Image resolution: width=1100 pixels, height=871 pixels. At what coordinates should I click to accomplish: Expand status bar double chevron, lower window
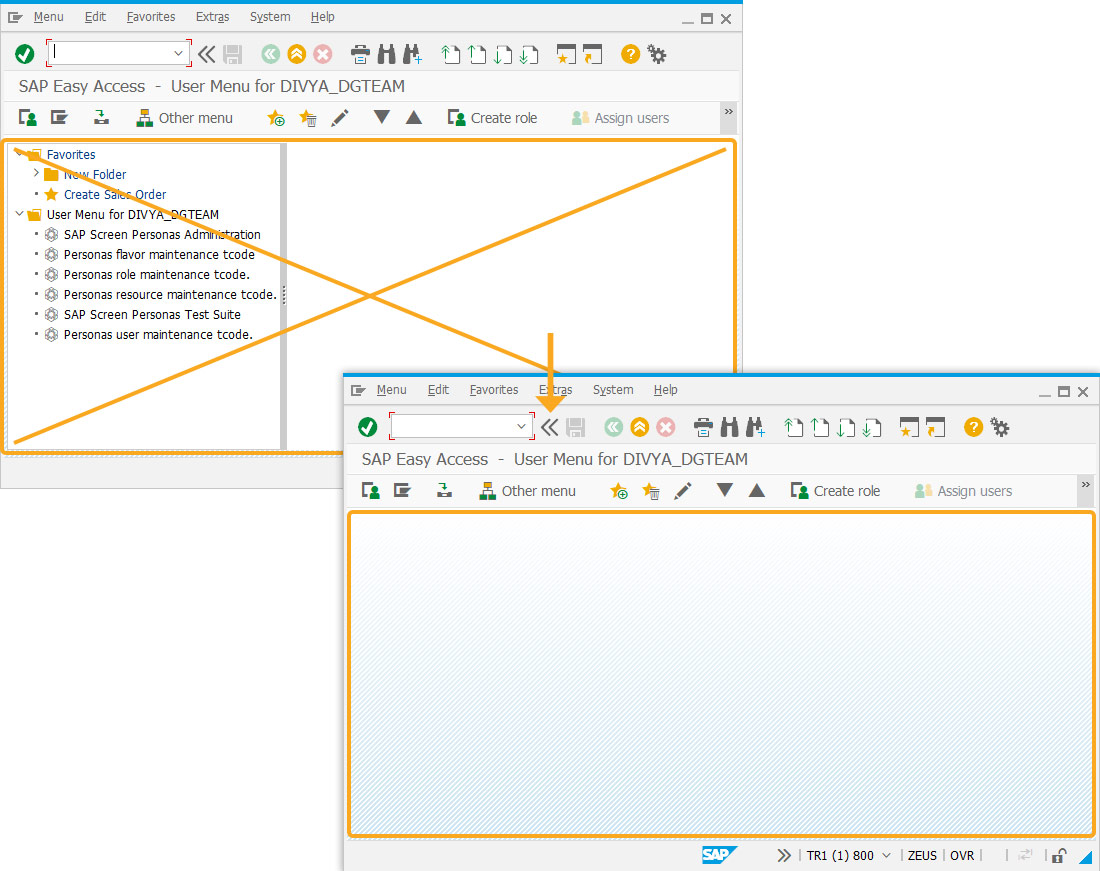(784, 856)
